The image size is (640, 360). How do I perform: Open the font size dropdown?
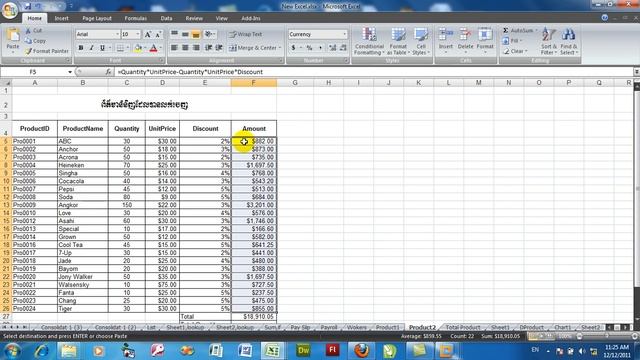tap(138, 34)
